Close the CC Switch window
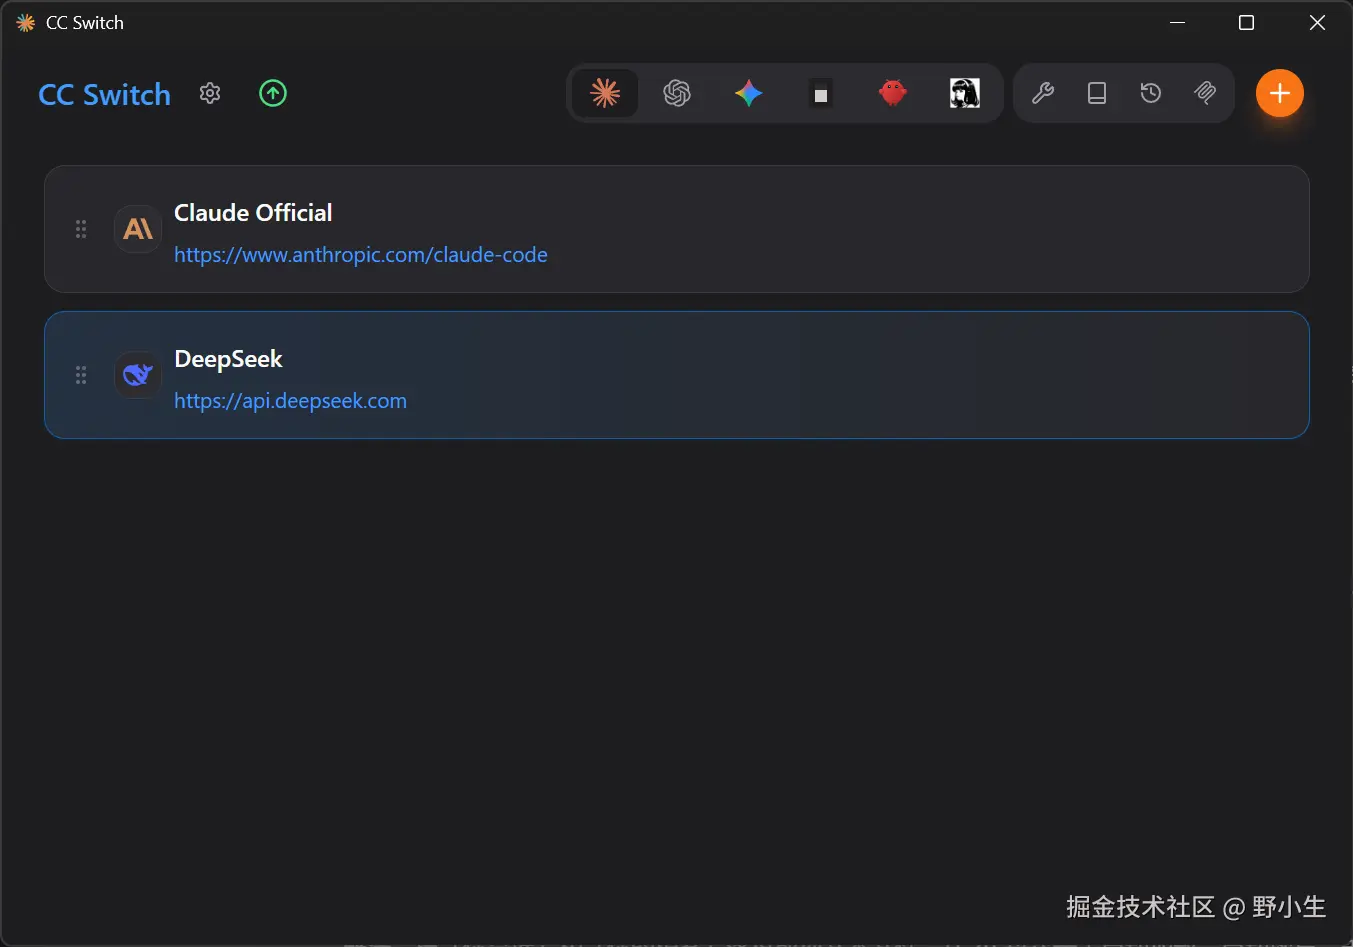Screen dimensions: 1353x947 [x=1317, y=22]
